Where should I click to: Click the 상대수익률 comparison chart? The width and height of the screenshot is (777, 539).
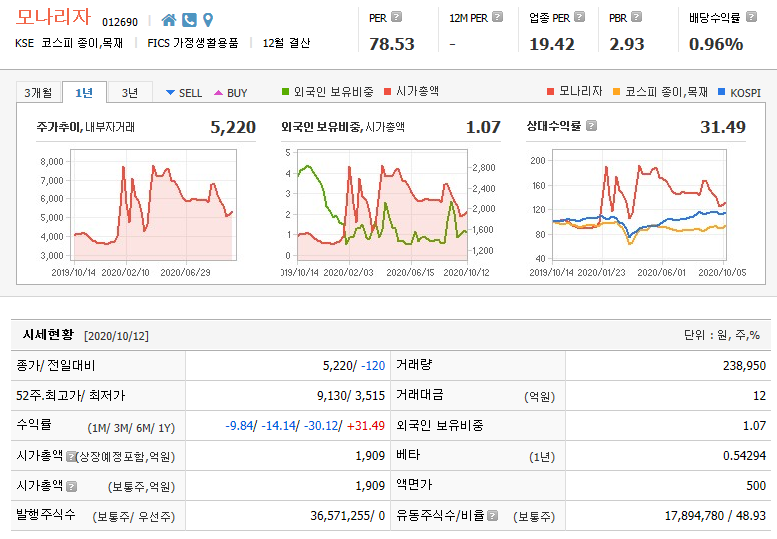(x=639, y=205)
